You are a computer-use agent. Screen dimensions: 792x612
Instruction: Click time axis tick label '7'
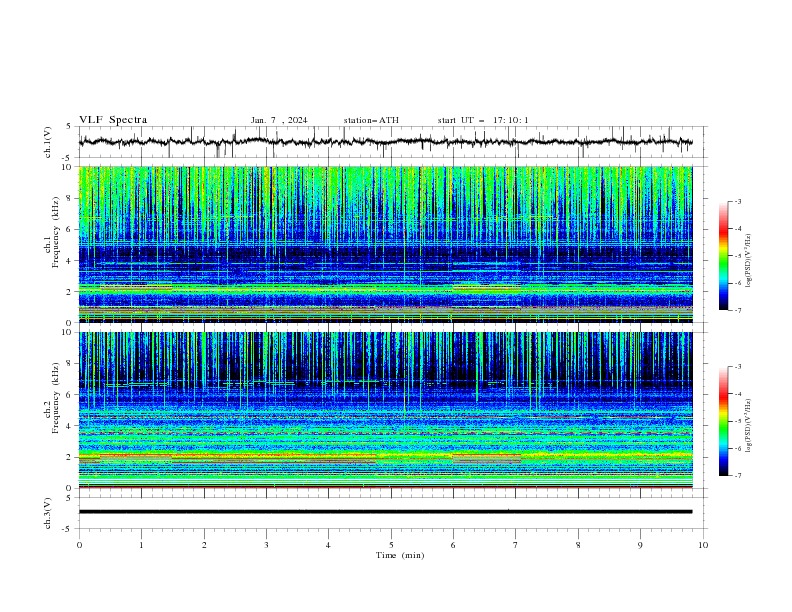pos(516,545)
